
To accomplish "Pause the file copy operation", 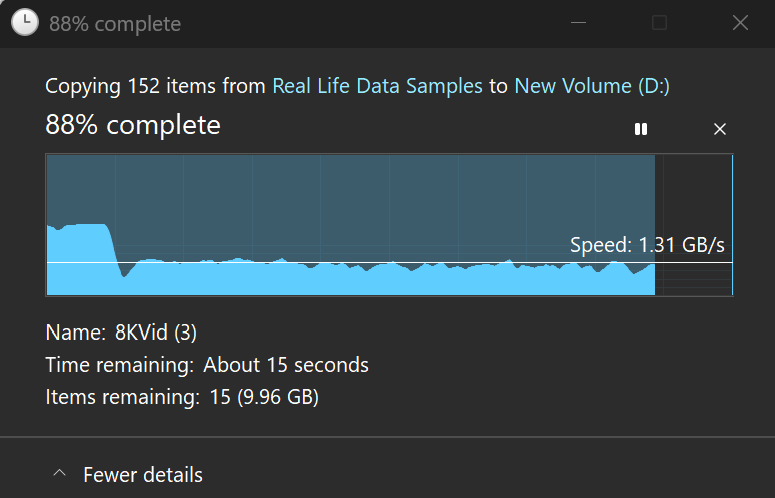I will click(x=641, y=129).
